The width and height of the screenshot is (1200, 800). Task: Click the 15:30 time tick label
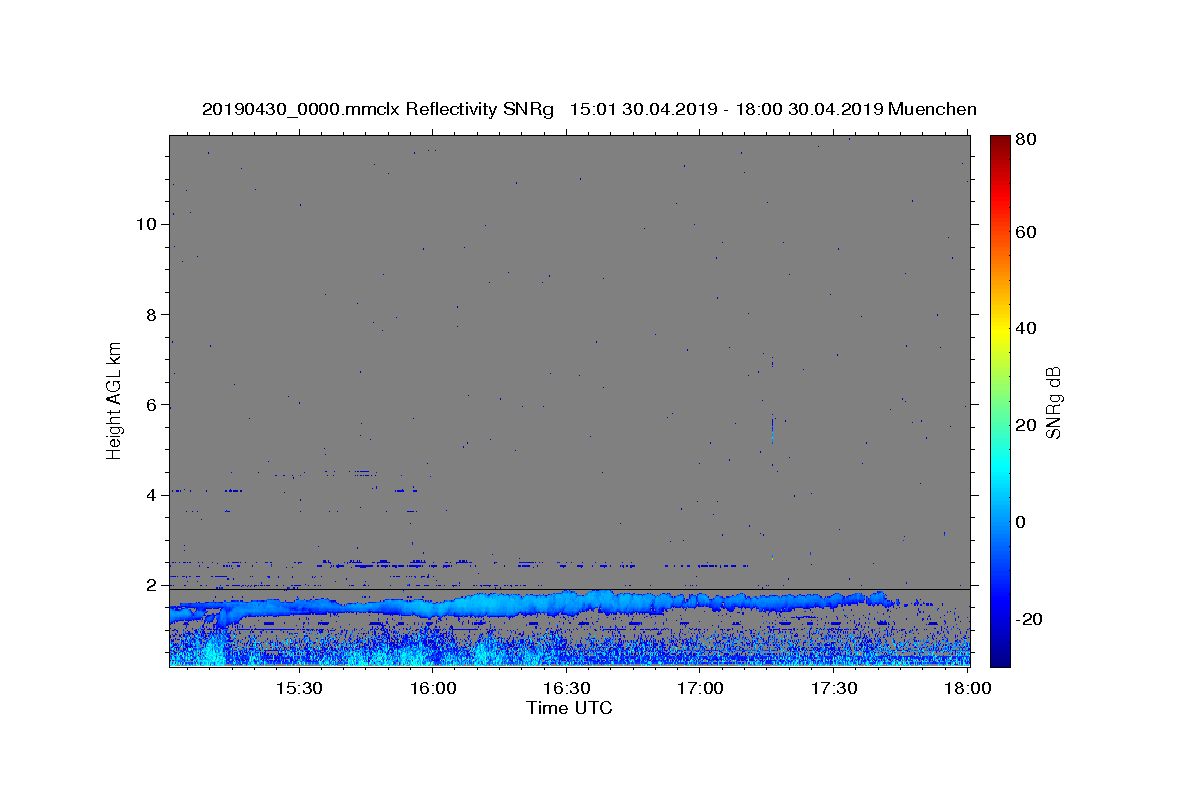point(298,689)
